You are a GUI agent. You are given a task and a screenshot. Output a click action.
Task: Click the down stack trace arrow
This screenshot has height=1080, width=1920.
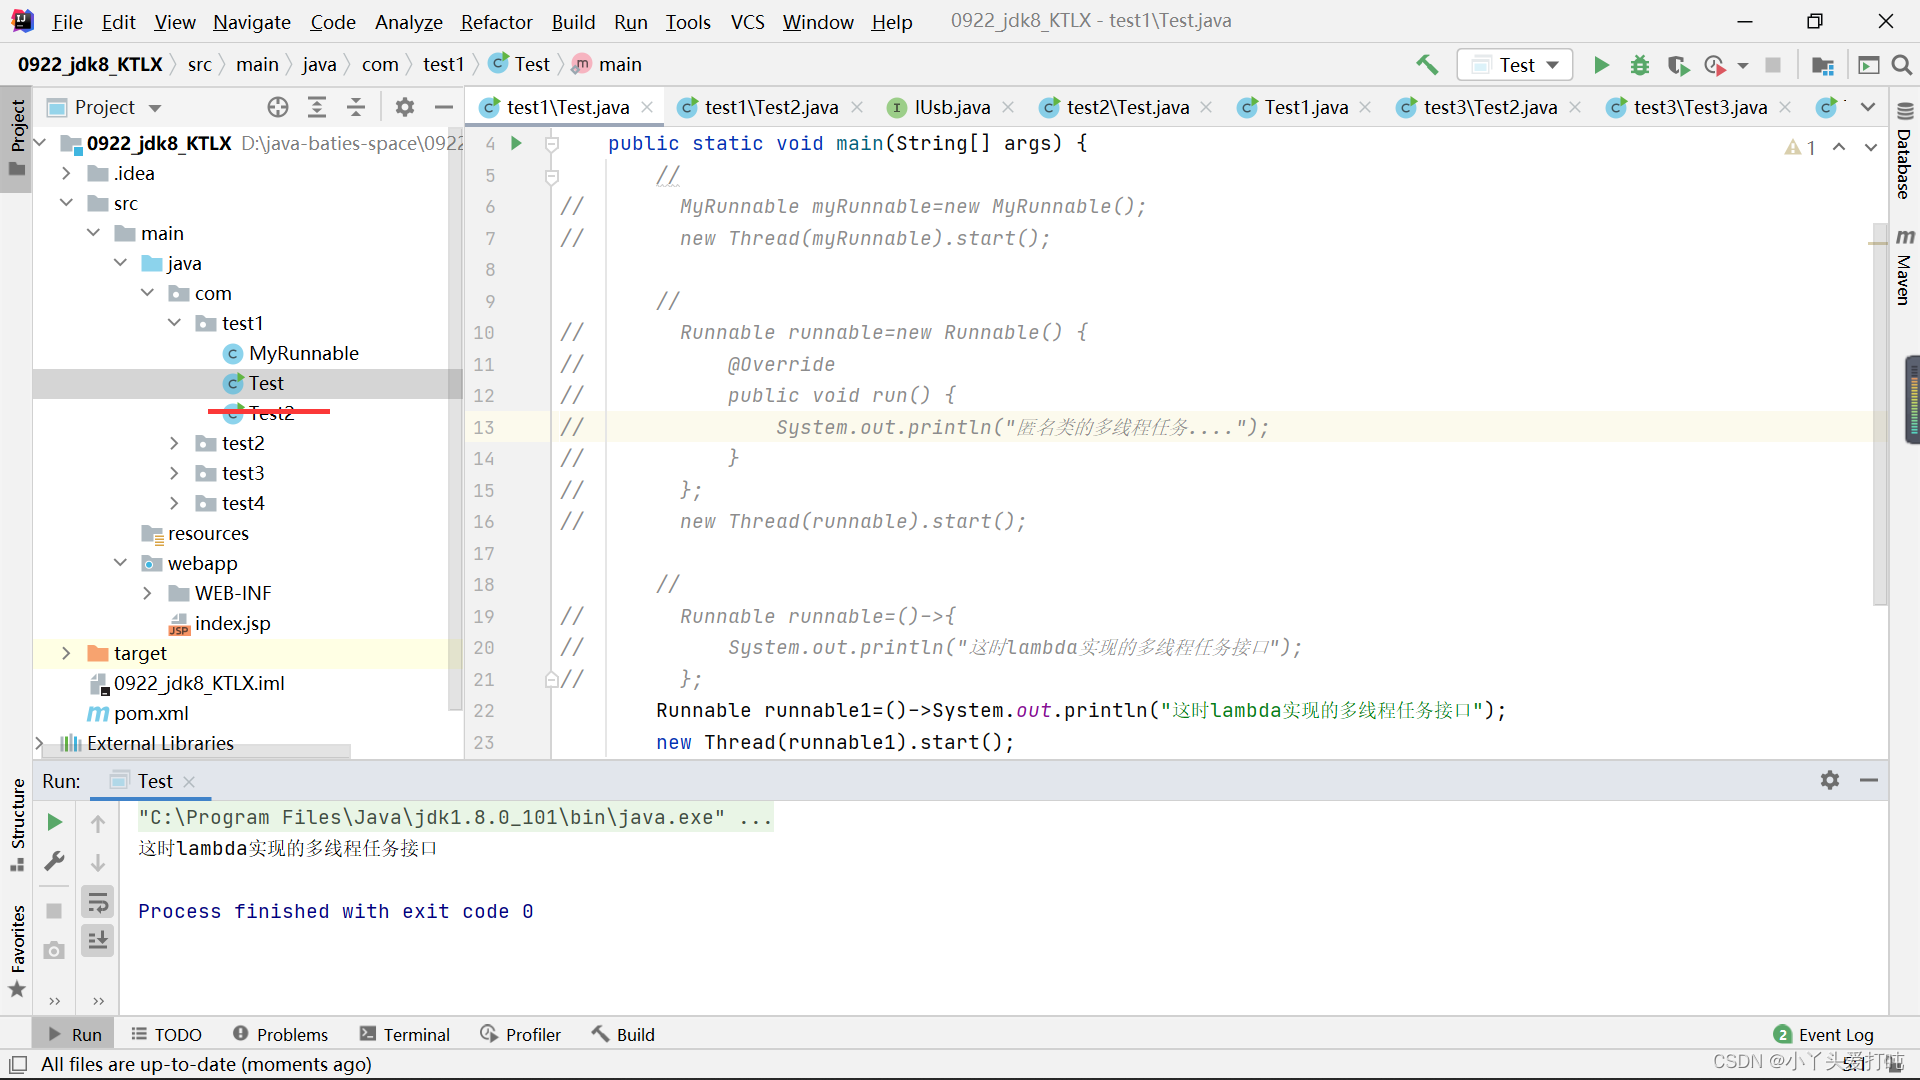click(98, 862)
